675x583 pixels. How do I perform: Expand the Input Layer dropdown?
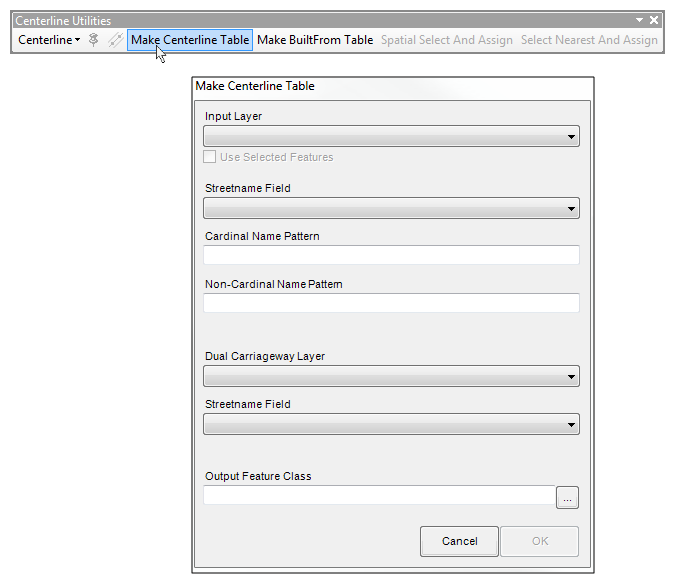[x=391, y=136]
